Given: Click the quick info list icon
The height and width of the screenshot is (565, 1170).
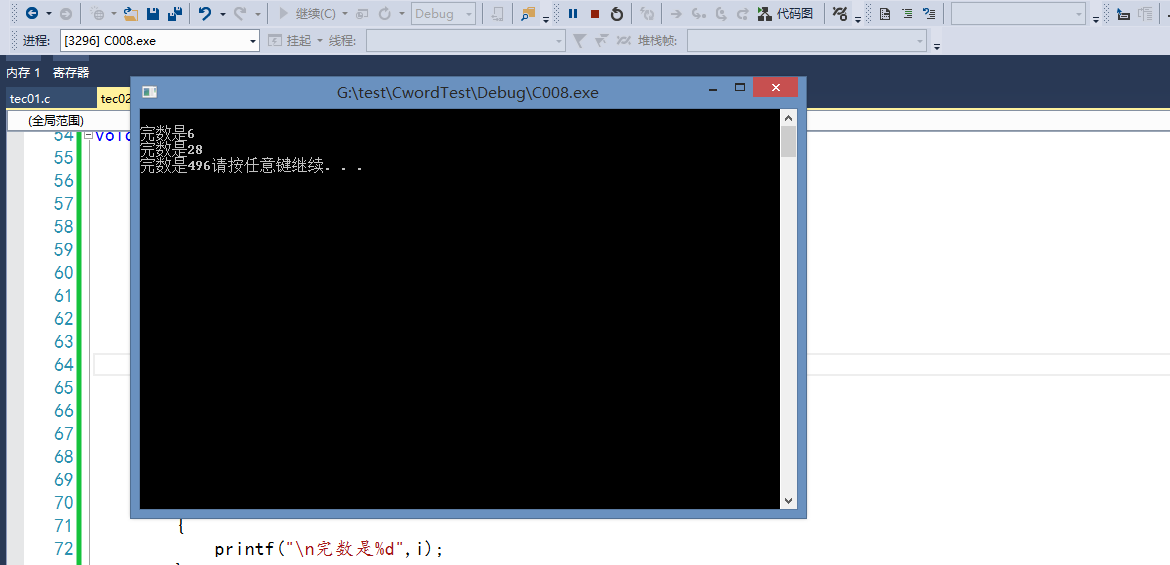Looking at the screenshot, I should [x=929, y=13].
